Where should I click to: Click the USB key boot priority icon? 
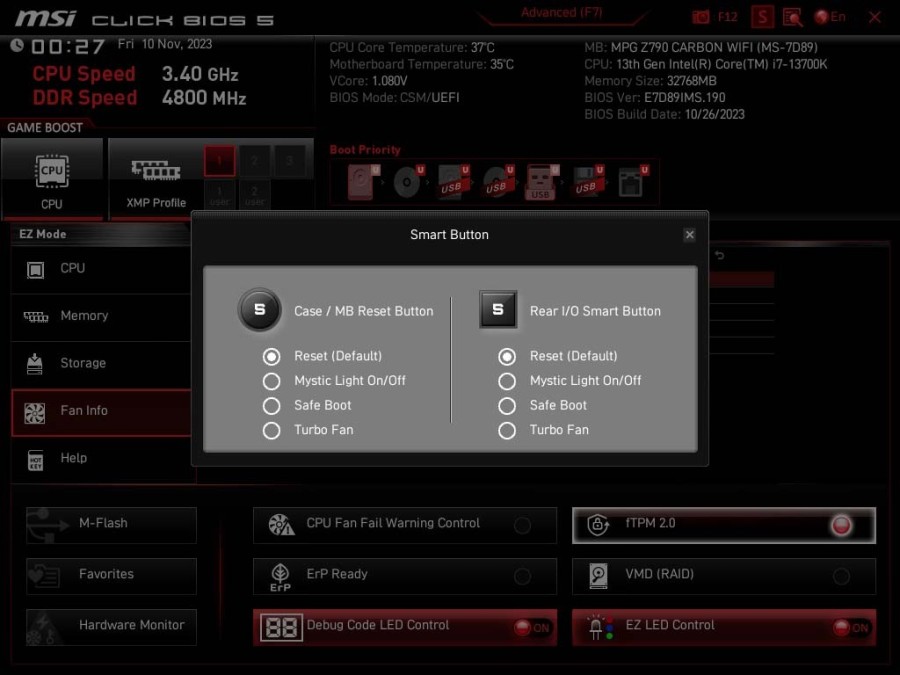[541, 183]
